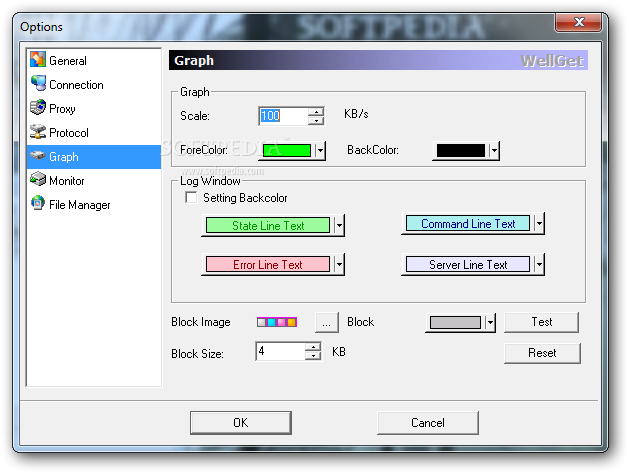
Task: Click the Proxy globe icon
Action: pyautogui.click(x=38, y=108)
